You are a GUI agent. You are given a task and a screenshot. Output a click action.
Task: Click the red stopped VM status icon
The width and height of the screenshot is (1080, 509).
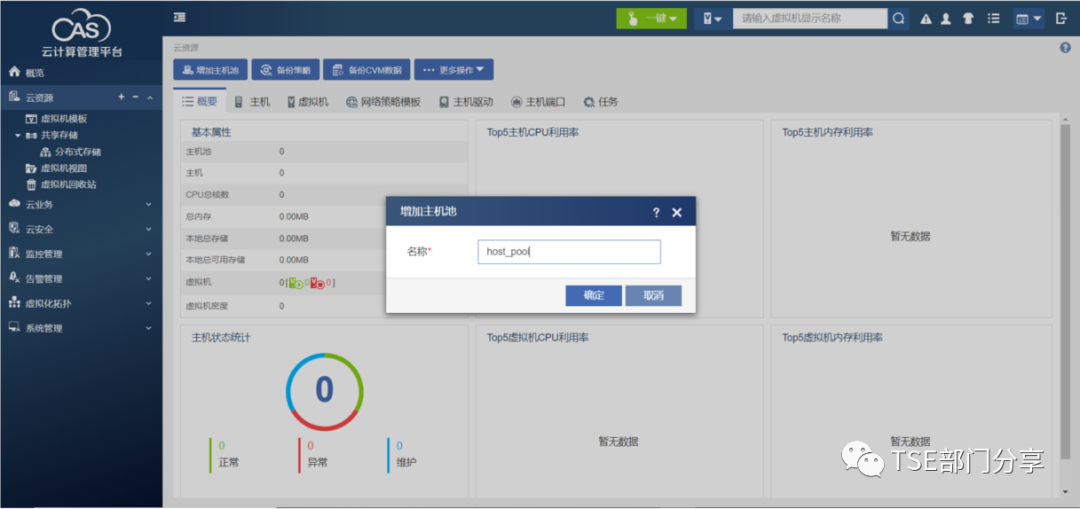click(318, 283)
